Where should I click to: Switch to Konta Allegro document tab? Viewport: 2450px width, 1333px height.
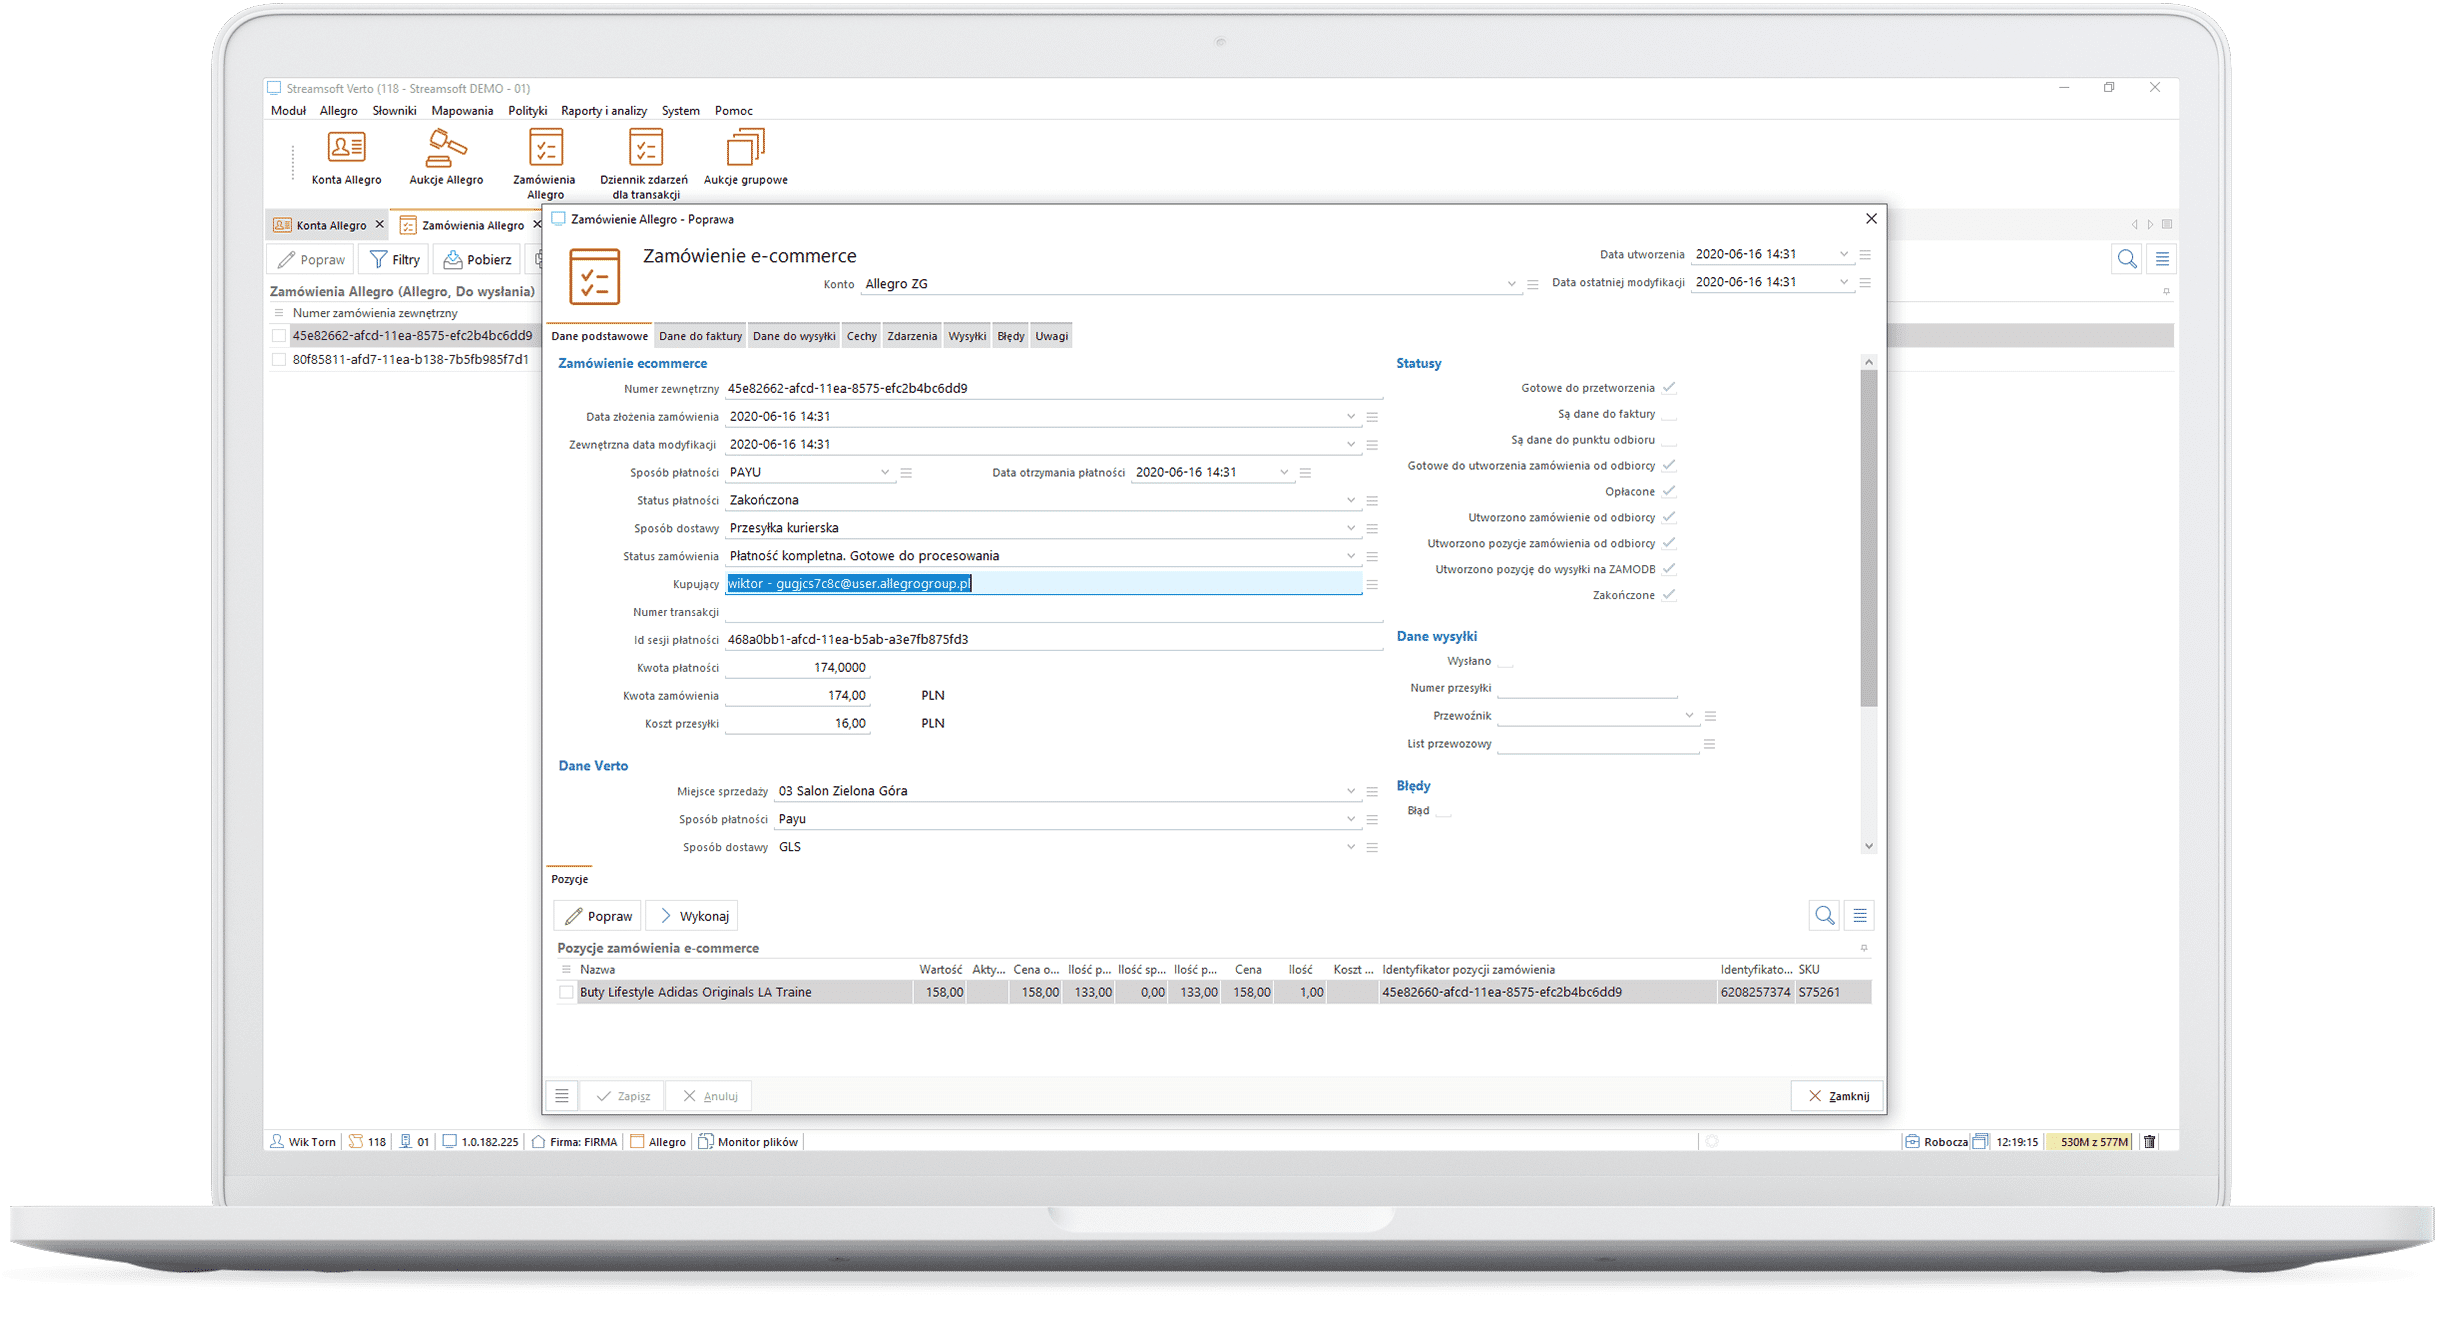[x=329, y=225]
